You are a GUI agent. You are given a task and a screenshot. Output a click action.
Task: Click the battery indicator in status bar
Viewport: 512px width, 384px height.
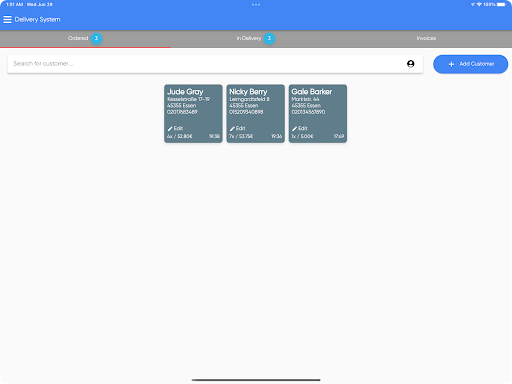501,4
